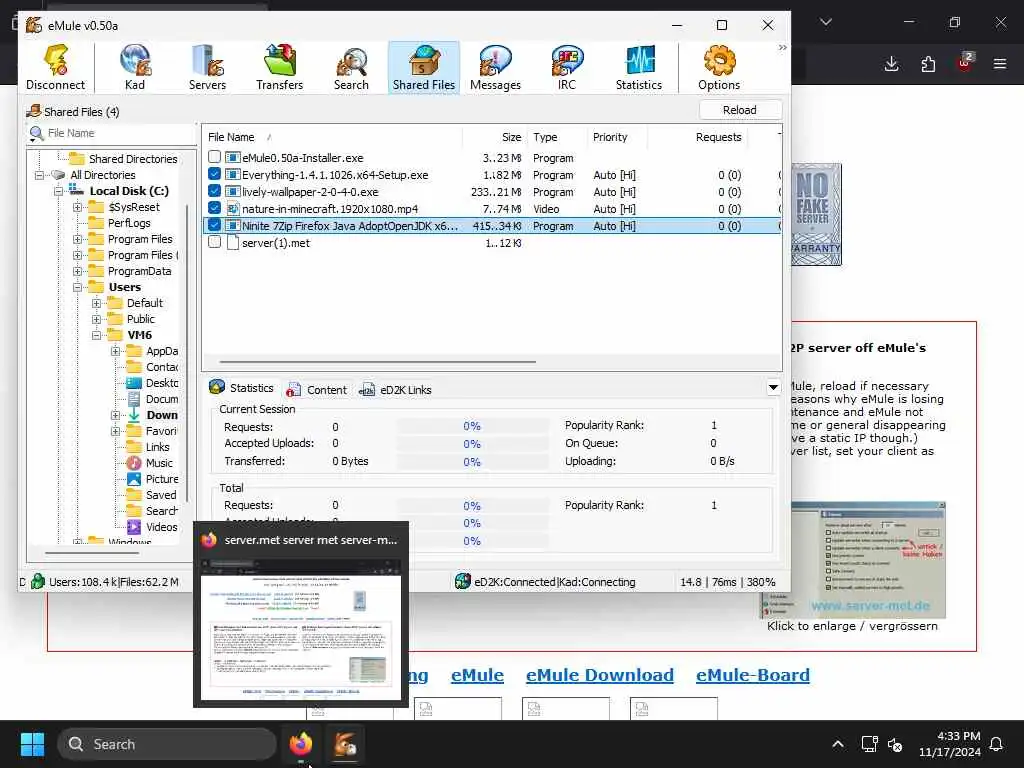The width and height of the screenshot is (1024, 768).
Task: Uncheck Everything-1.4.1.1026.x64-Setup.exe checkbox
Action: pos(214,174)
